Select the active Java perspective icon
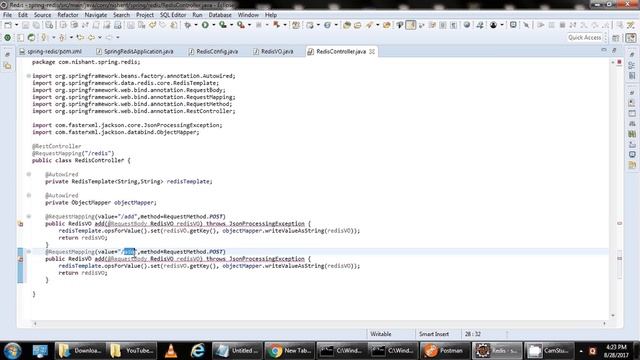 coord(631,38)
